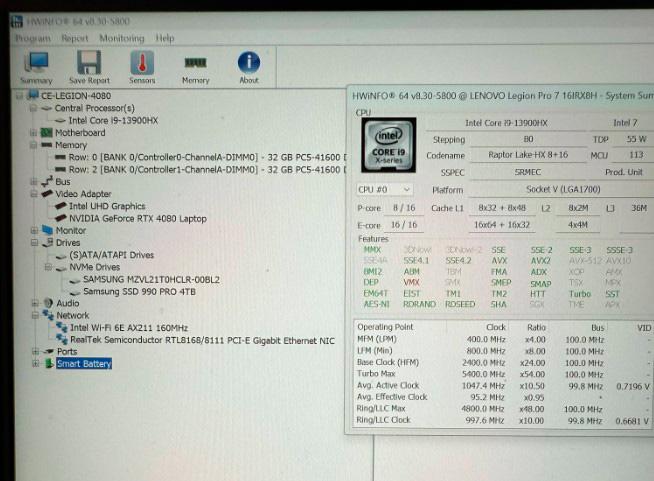
Task: Collapse the Video Adapter node
Action: pos(34,194)
